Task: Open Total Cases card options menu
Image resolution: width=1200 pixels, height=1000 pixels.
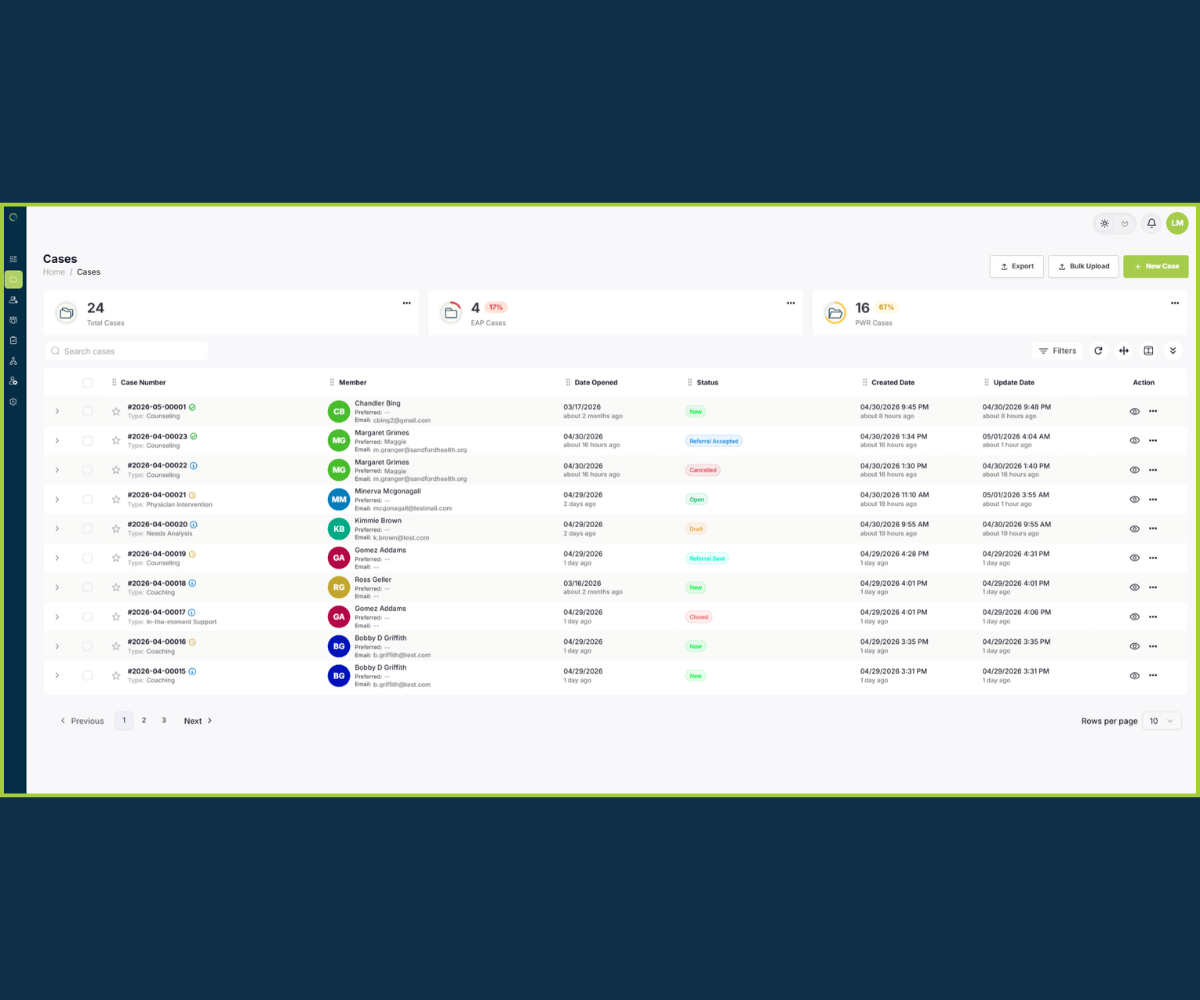Action: coord(407,303)
